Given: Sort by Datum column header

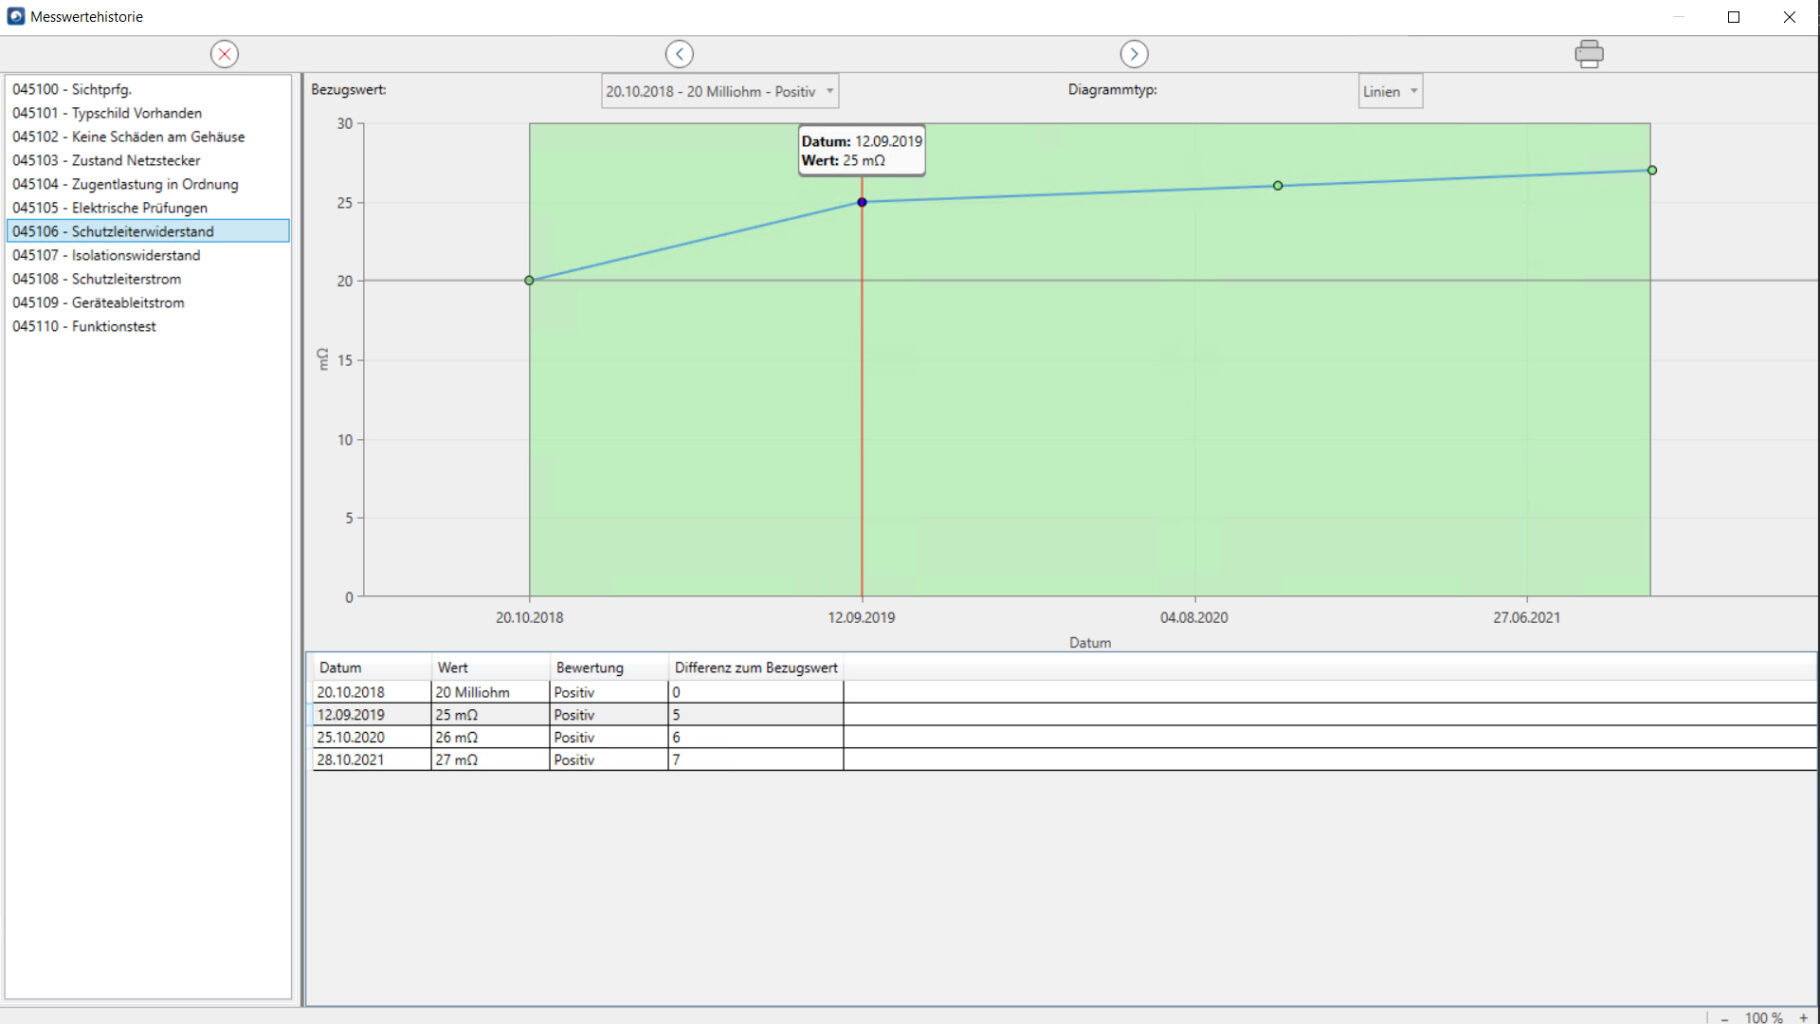Looking at the screenshot, I should click(x=340, y=667).
